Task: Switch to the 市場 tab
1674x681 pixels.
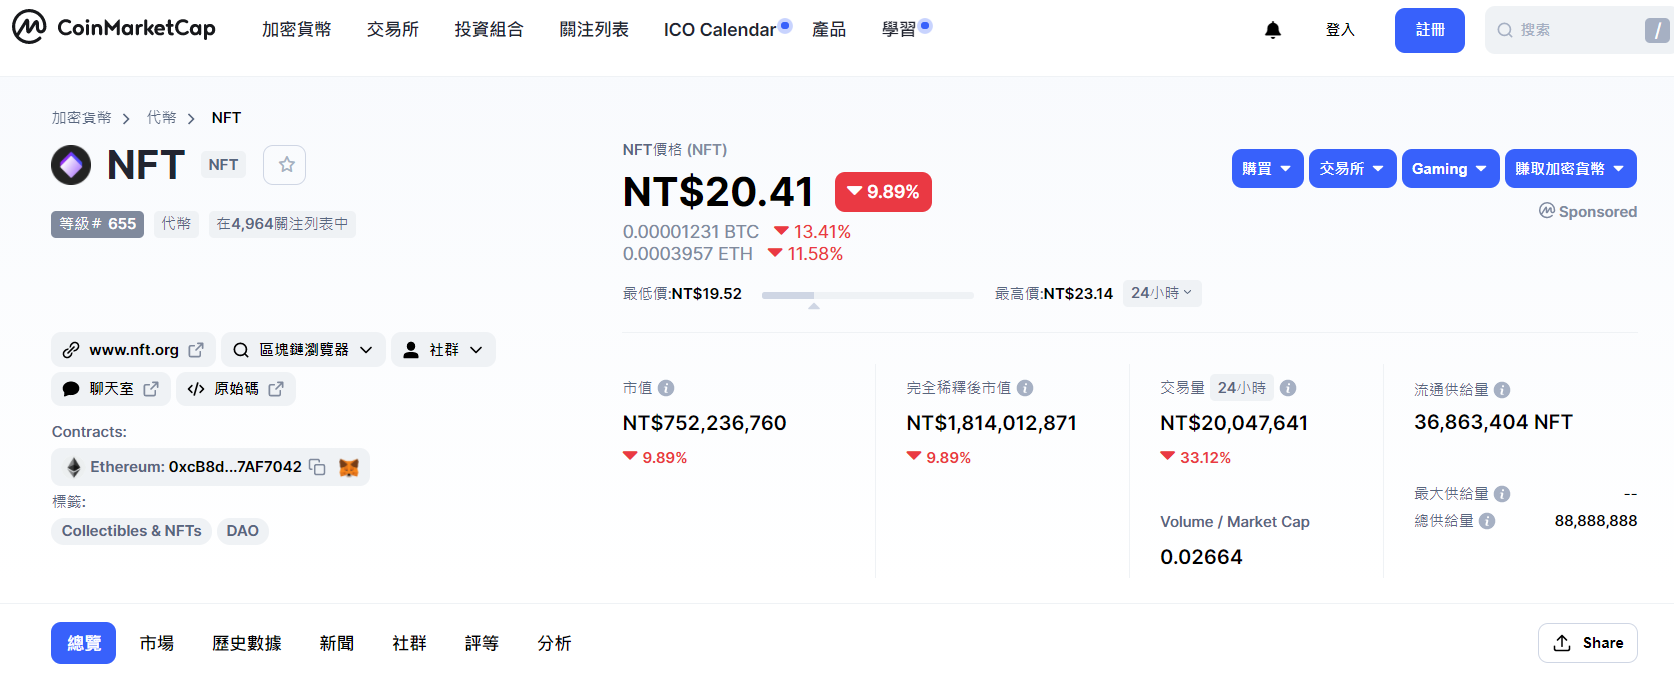Action: pyautogui.click(x=157, y=643)
